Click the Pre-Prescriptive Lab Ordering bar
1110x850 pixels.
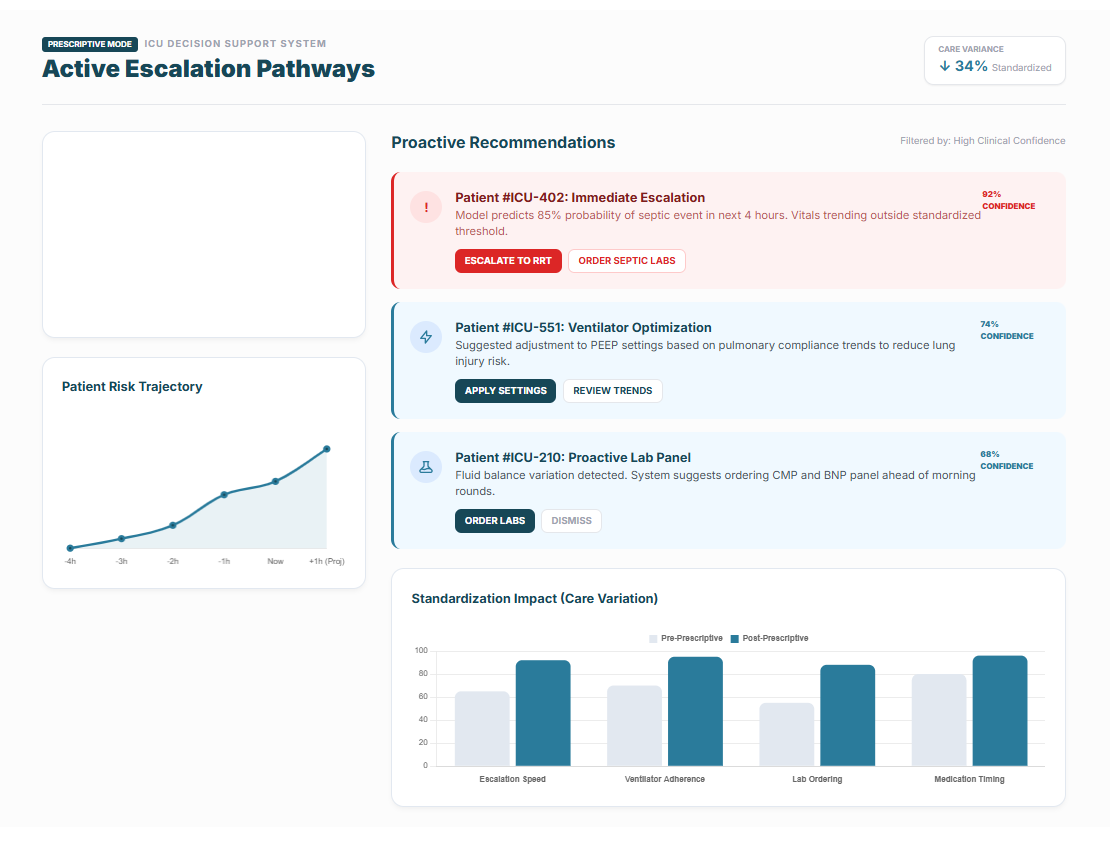point(786,734)
